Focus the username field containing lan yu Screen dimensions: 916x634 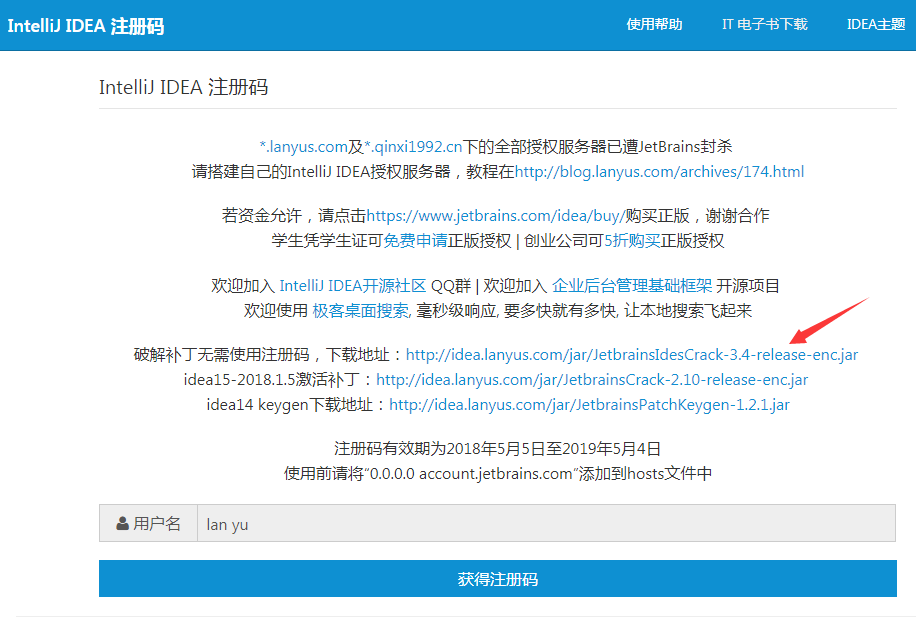click(546, 524)
